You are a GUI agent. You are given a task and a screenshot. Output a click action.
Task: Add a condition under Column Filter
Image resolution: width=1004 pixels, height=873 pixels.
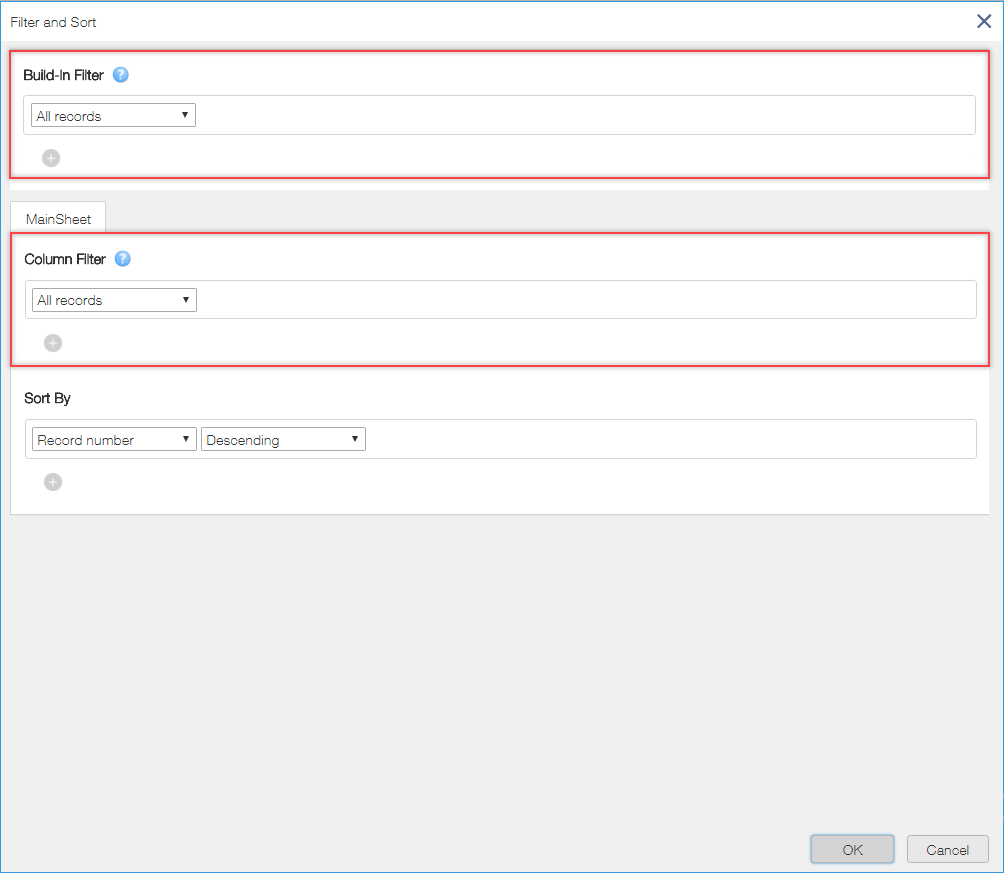(53, 343)
